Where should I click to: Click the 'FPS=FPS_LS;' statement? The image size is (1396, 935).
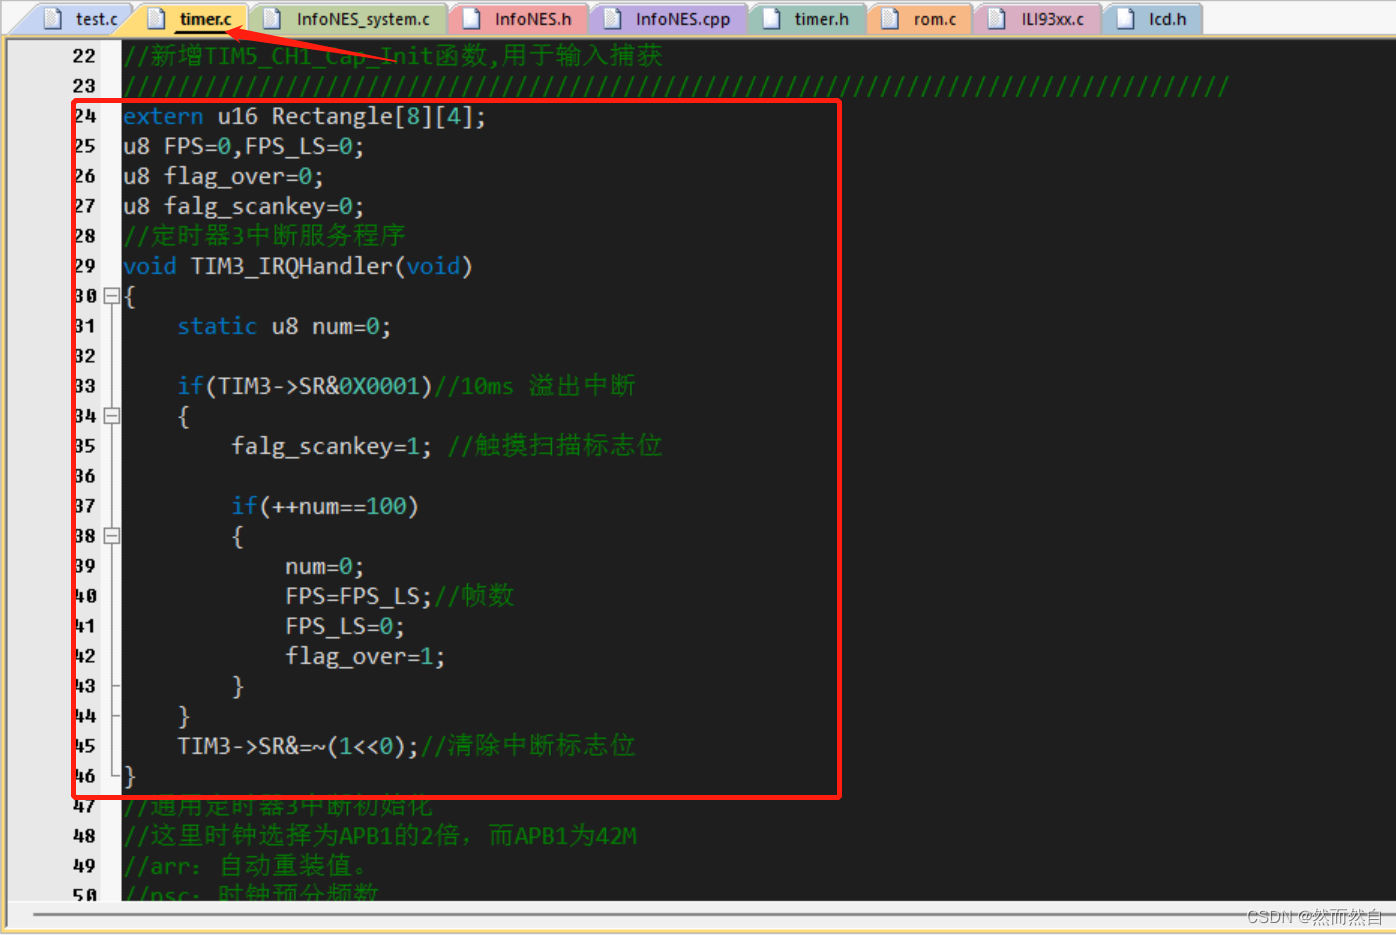point(358,596)
